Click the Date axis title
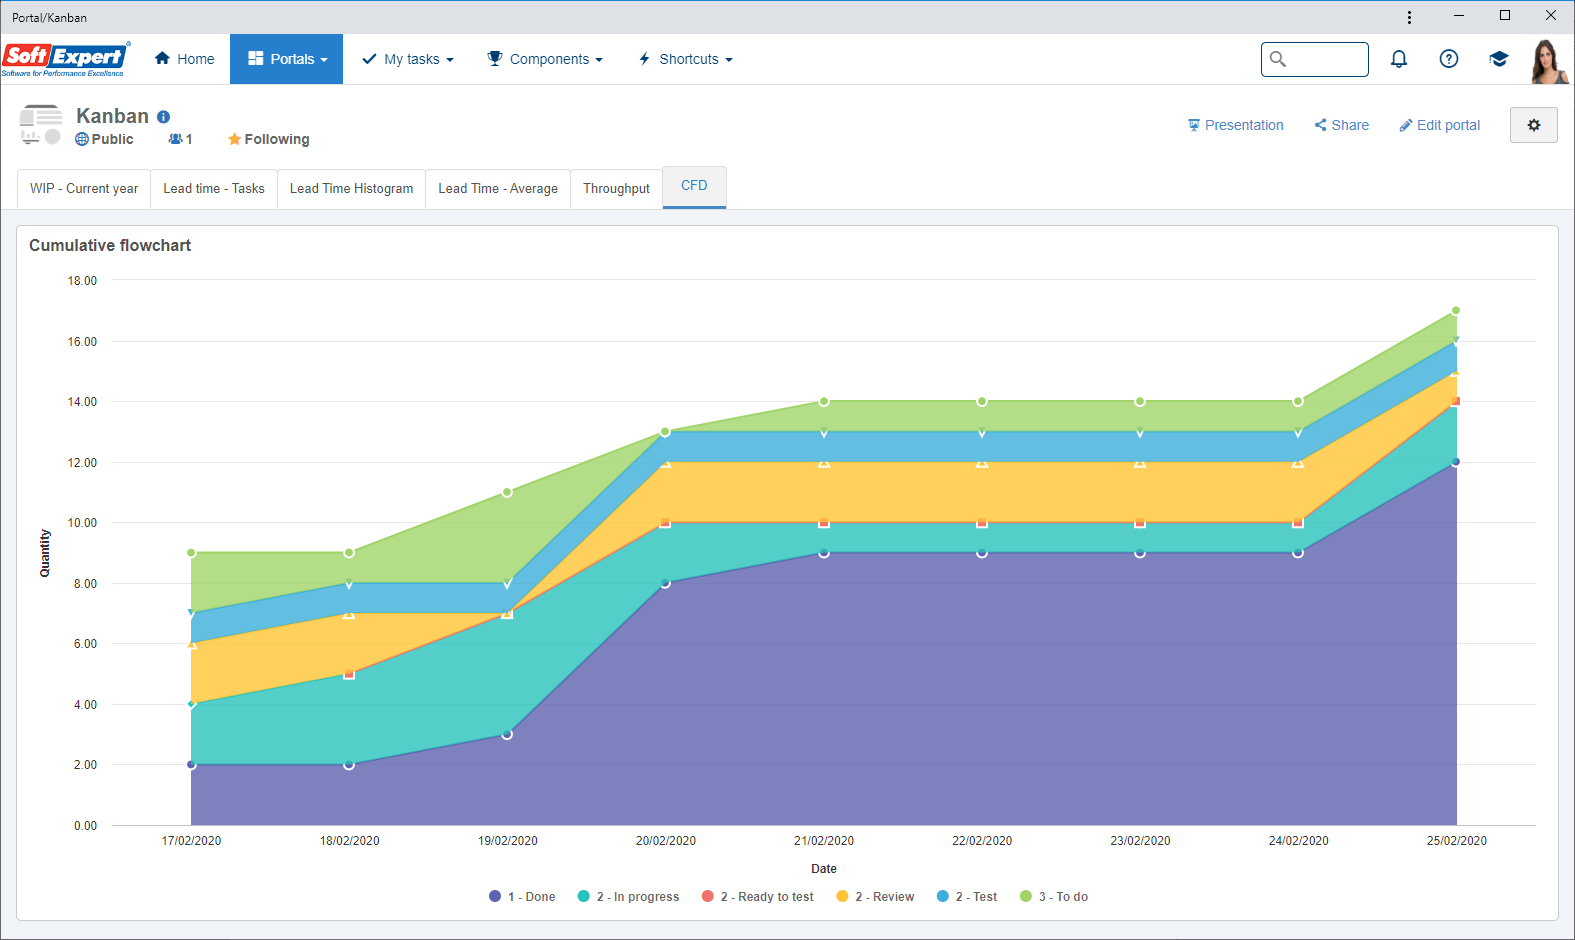Screen dimensions: 1575x940 (x=824, y=869)
